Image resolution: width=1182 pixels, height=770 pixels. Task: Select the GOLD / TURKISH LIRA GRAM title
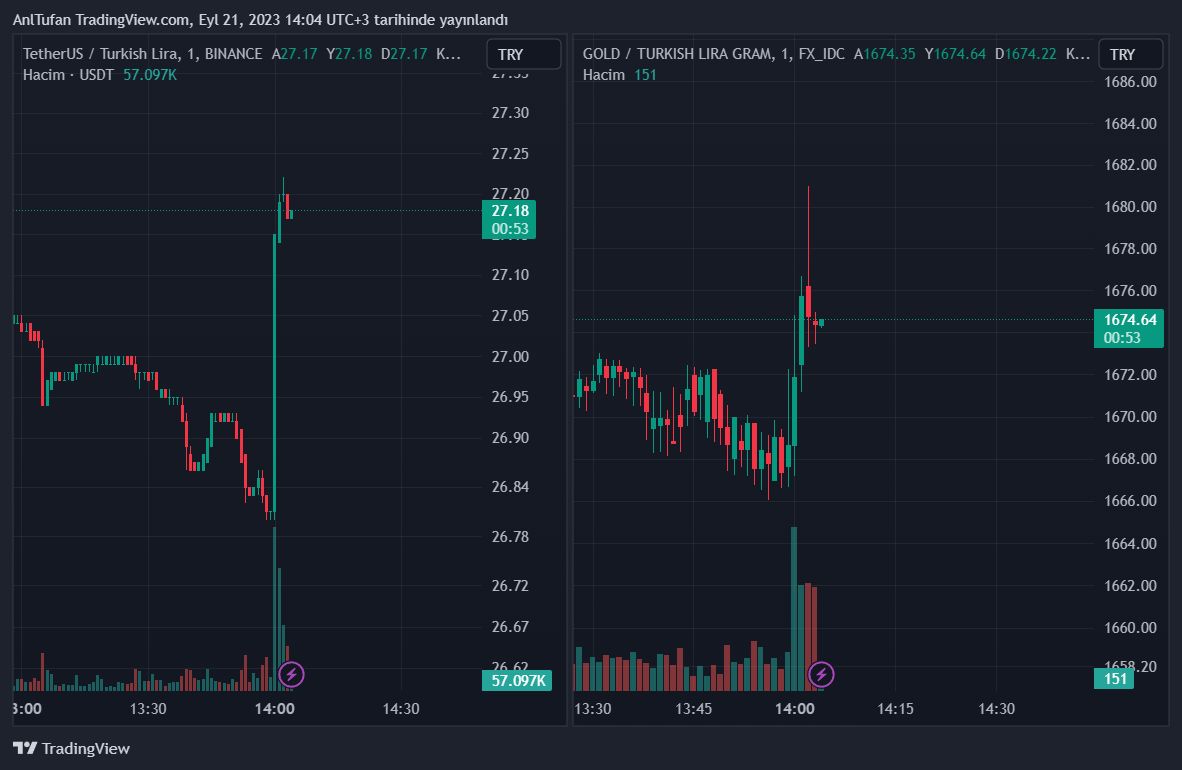point(715,54)
